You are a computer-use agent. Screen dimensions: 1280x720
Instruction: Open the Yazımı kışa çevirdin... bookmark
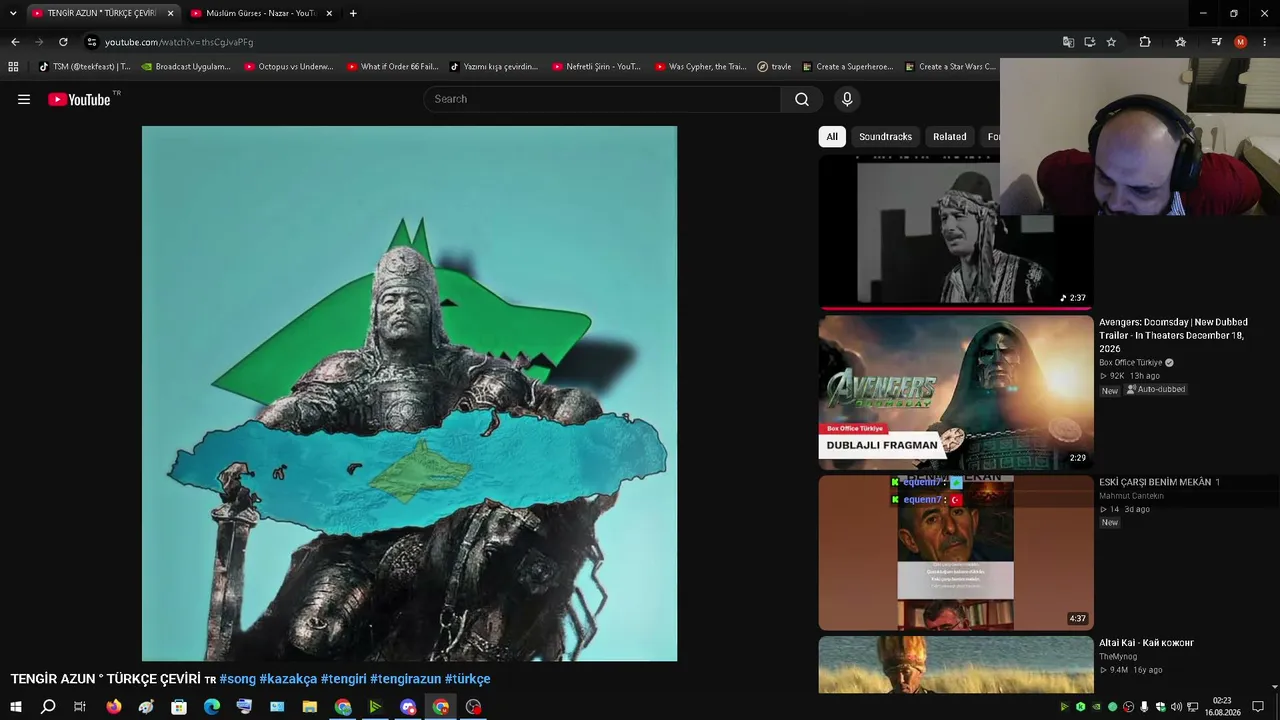click(493, 67)
